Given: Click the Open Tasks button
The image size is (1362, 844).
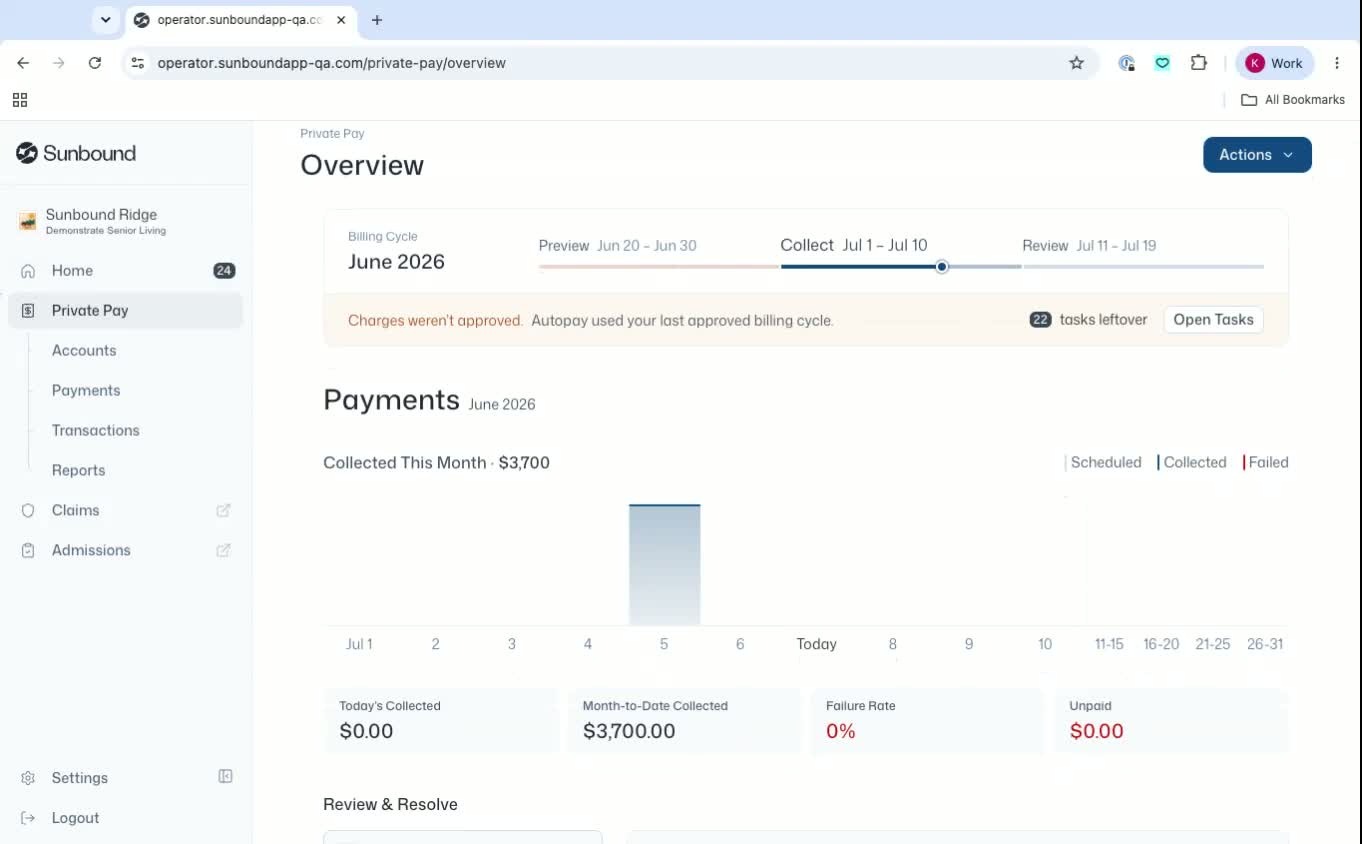Looking at the screenshot, I should click(x=1213, y=320).
